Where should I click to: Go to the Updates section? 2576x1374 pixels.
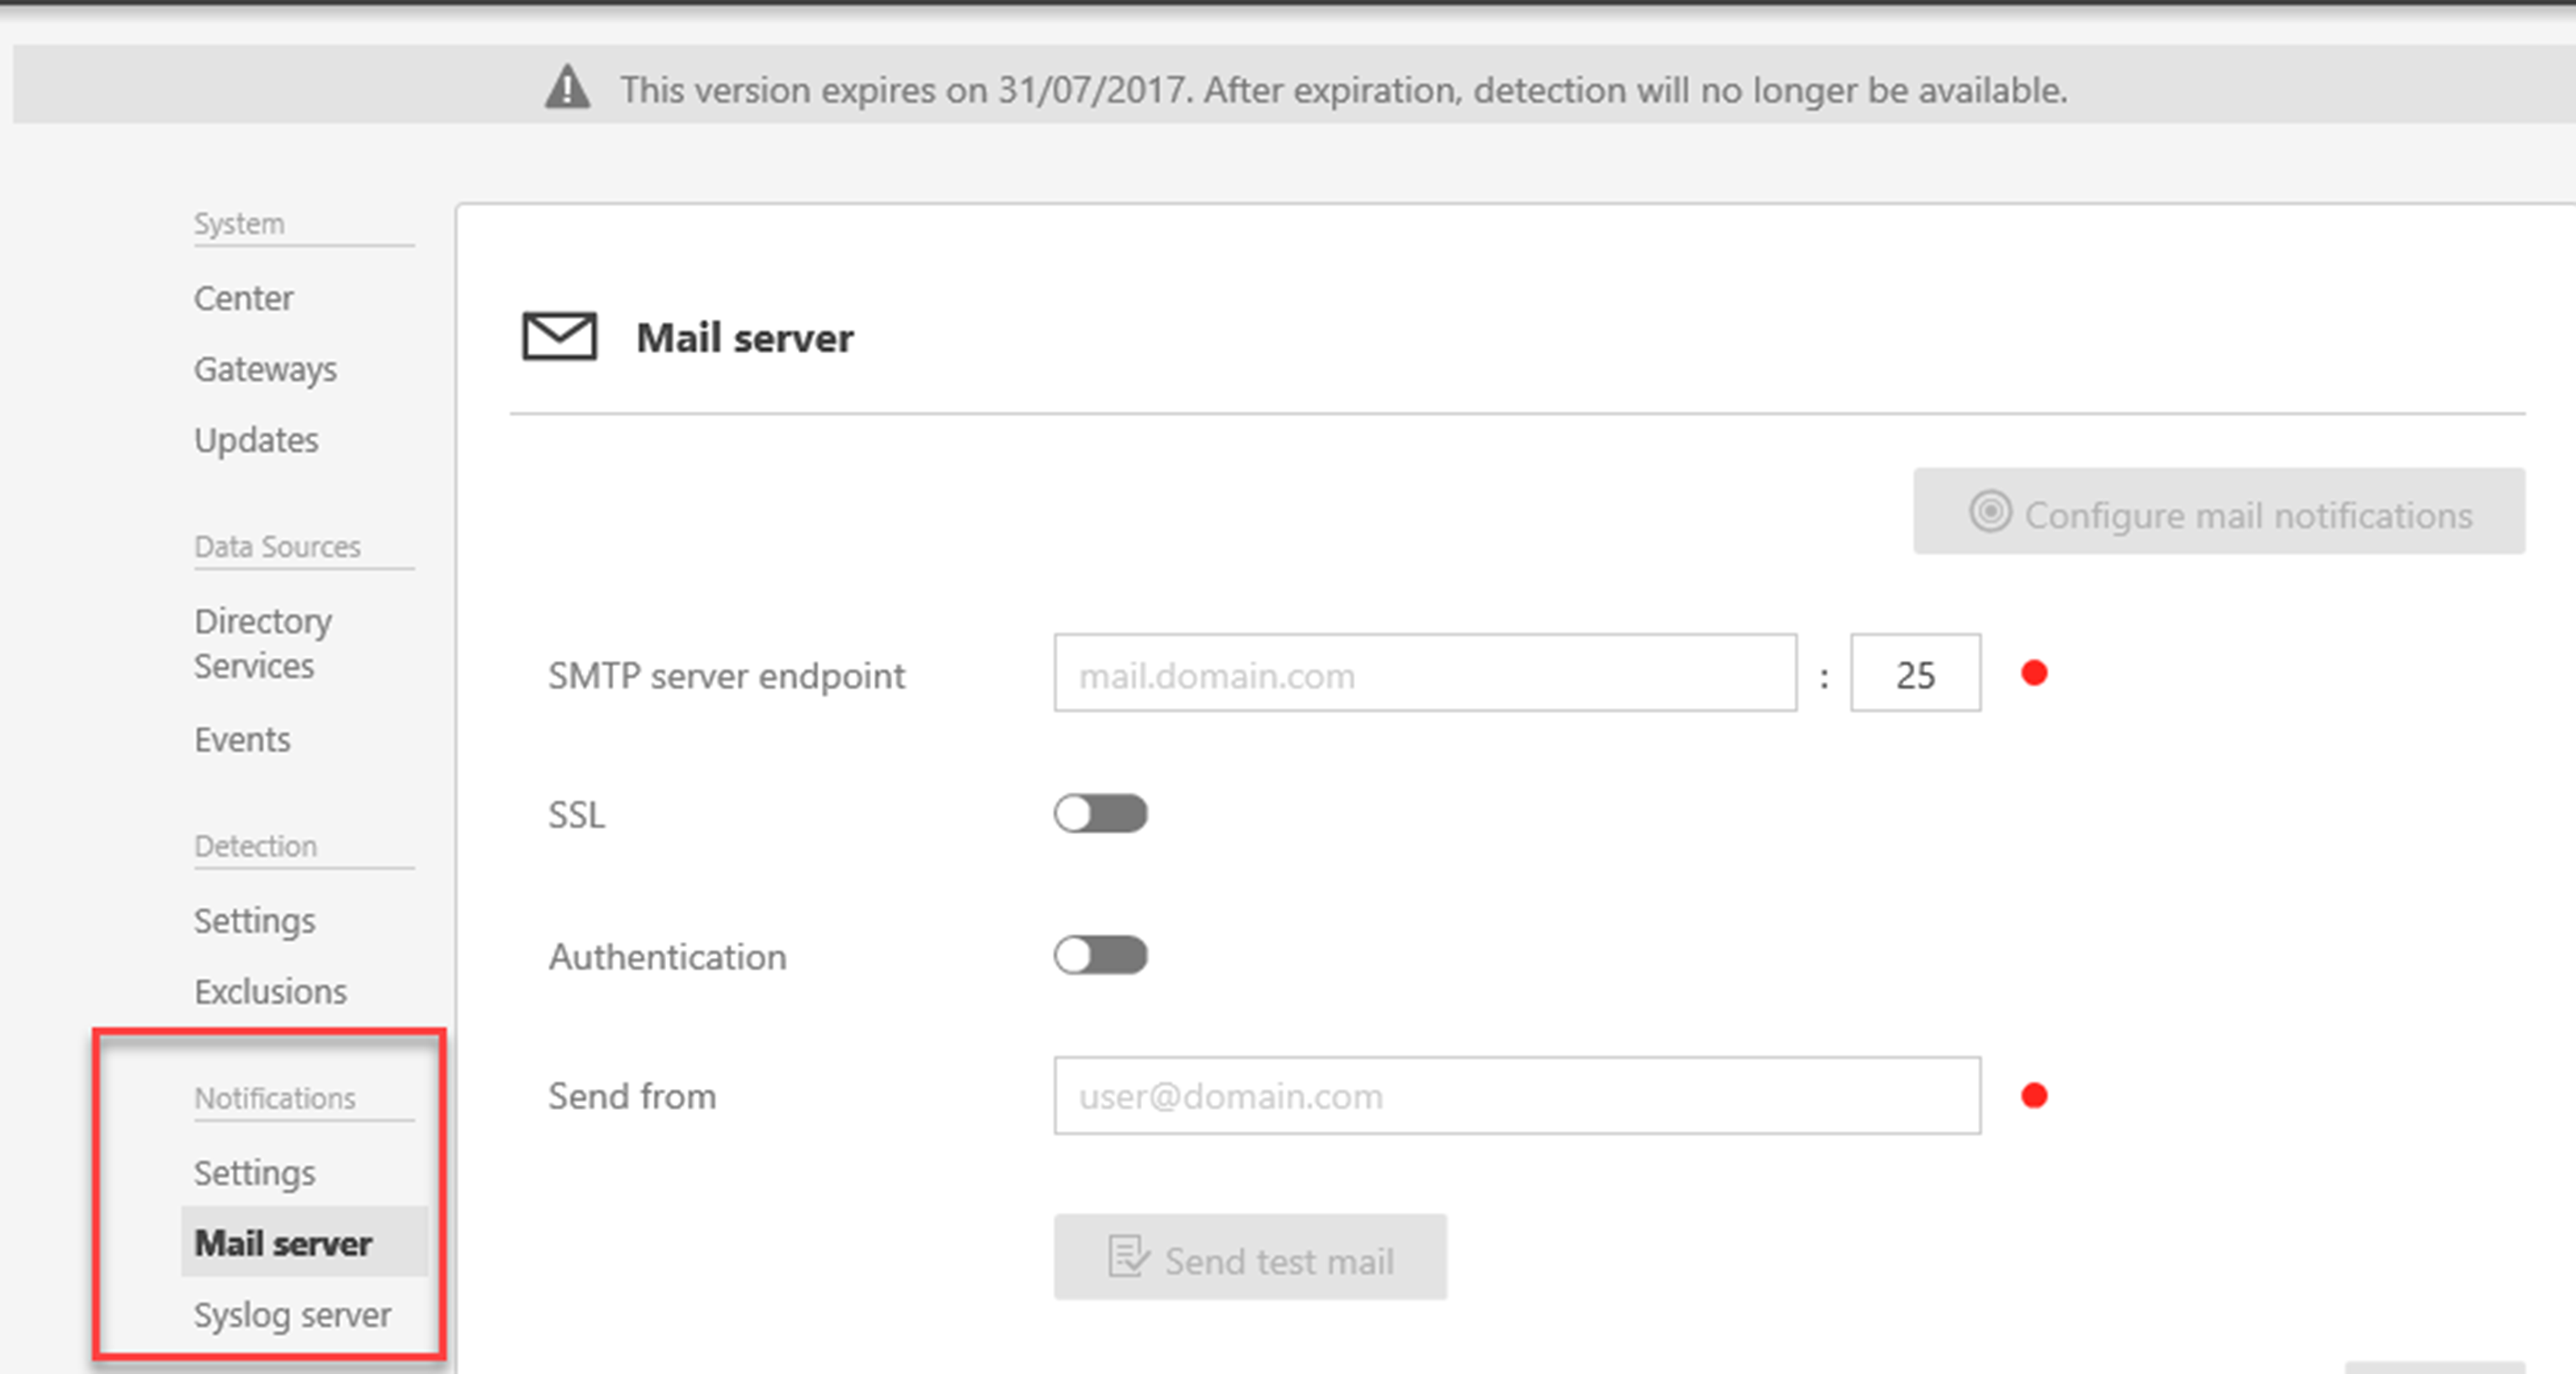pos(256,441)
